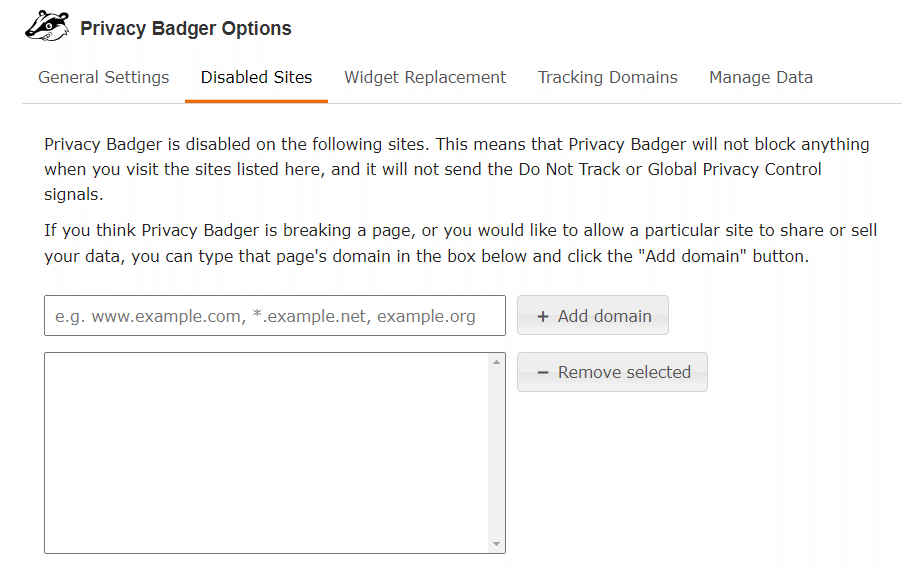Click the Privacy Badger logo icon
This screenshot has height=570, width=905.
46,26
